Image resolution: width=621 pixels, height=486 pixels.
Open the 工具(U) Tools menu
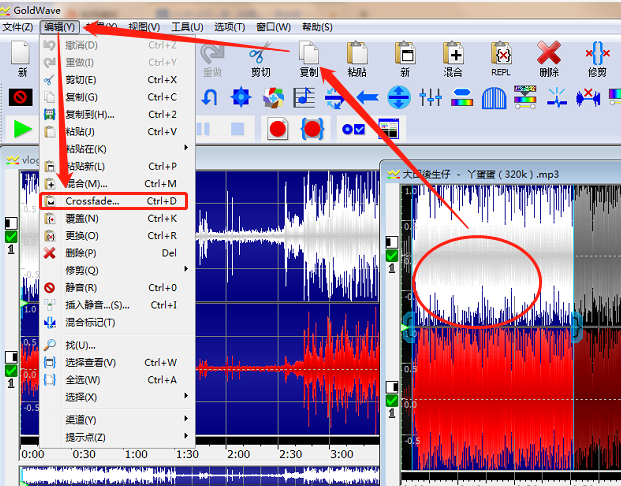(x=187, y=26)
